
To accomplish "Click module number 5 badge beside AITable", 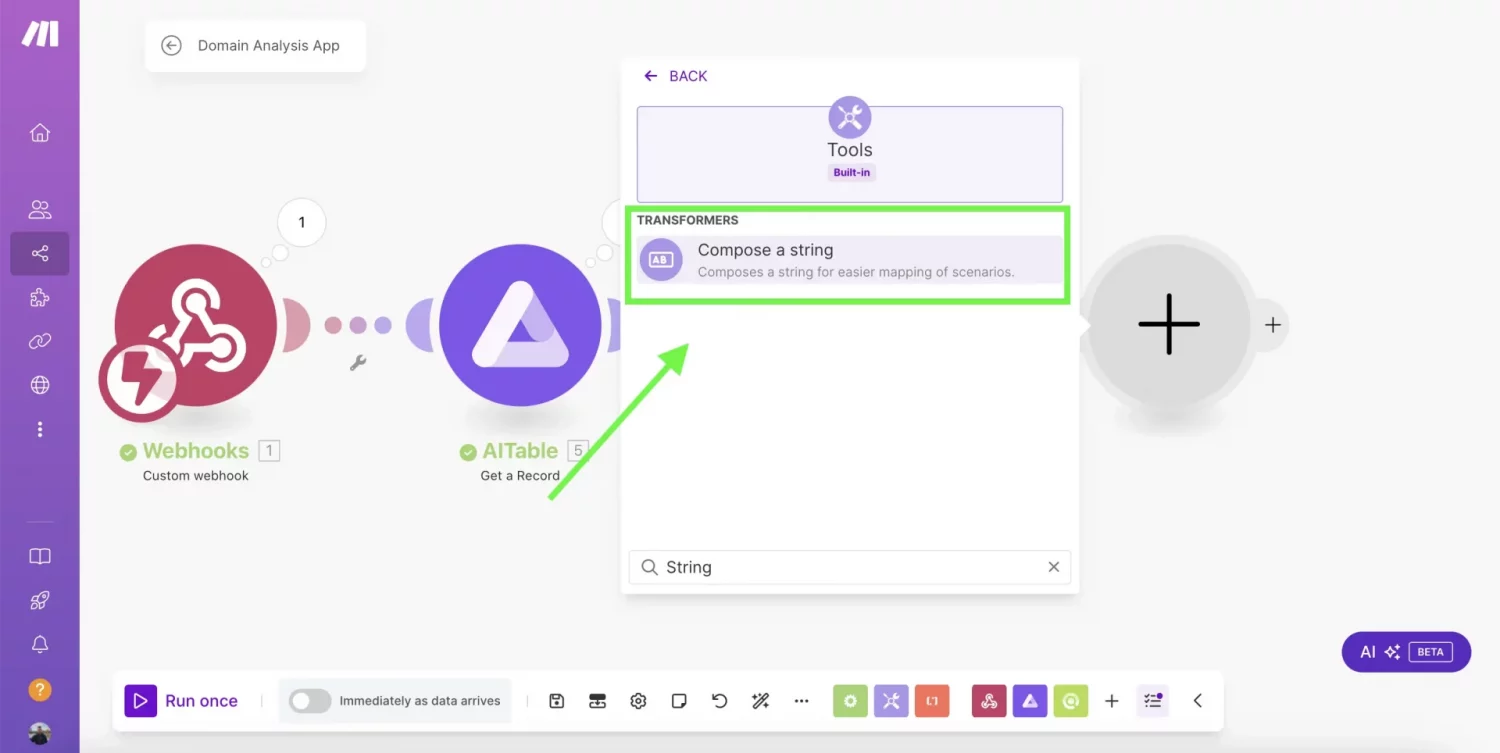I will tap(578, 451).
